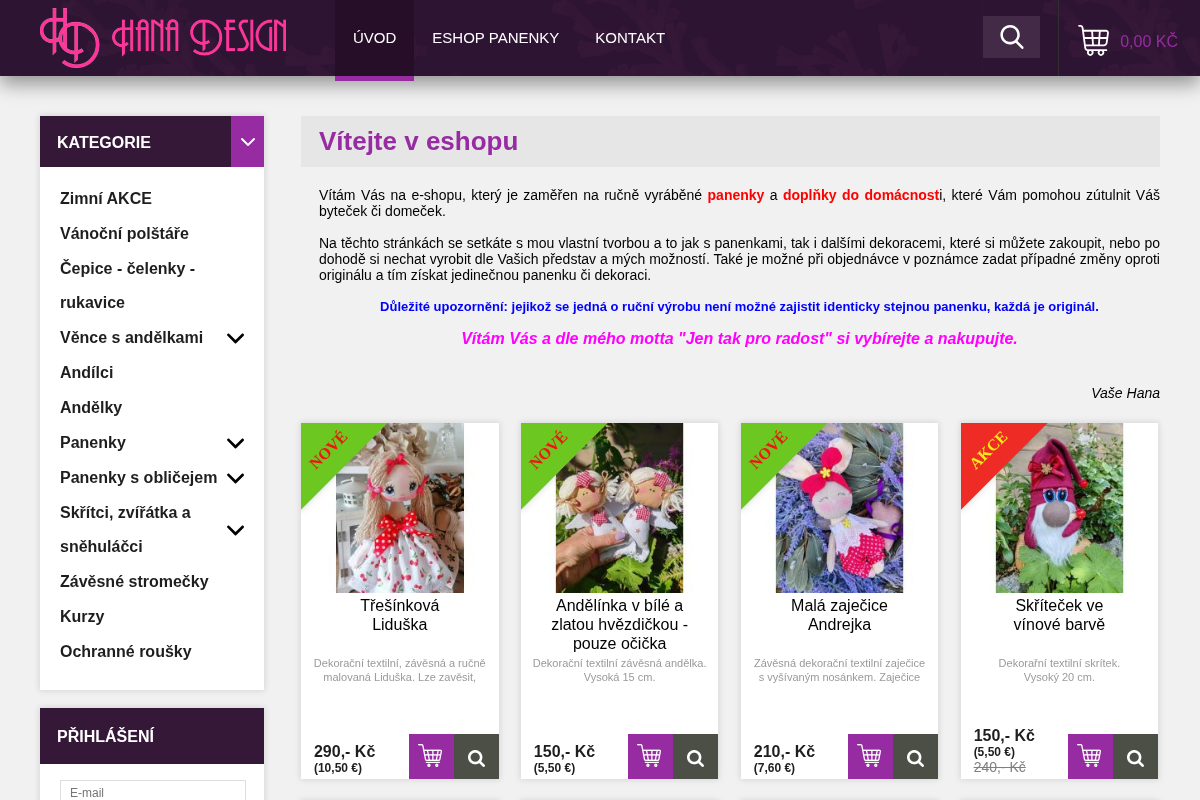This screenshot has width=1200, height=800.
Task: Expand the Panenky submenu arrow
Action: pyautogui.click(x=235, y=443)
